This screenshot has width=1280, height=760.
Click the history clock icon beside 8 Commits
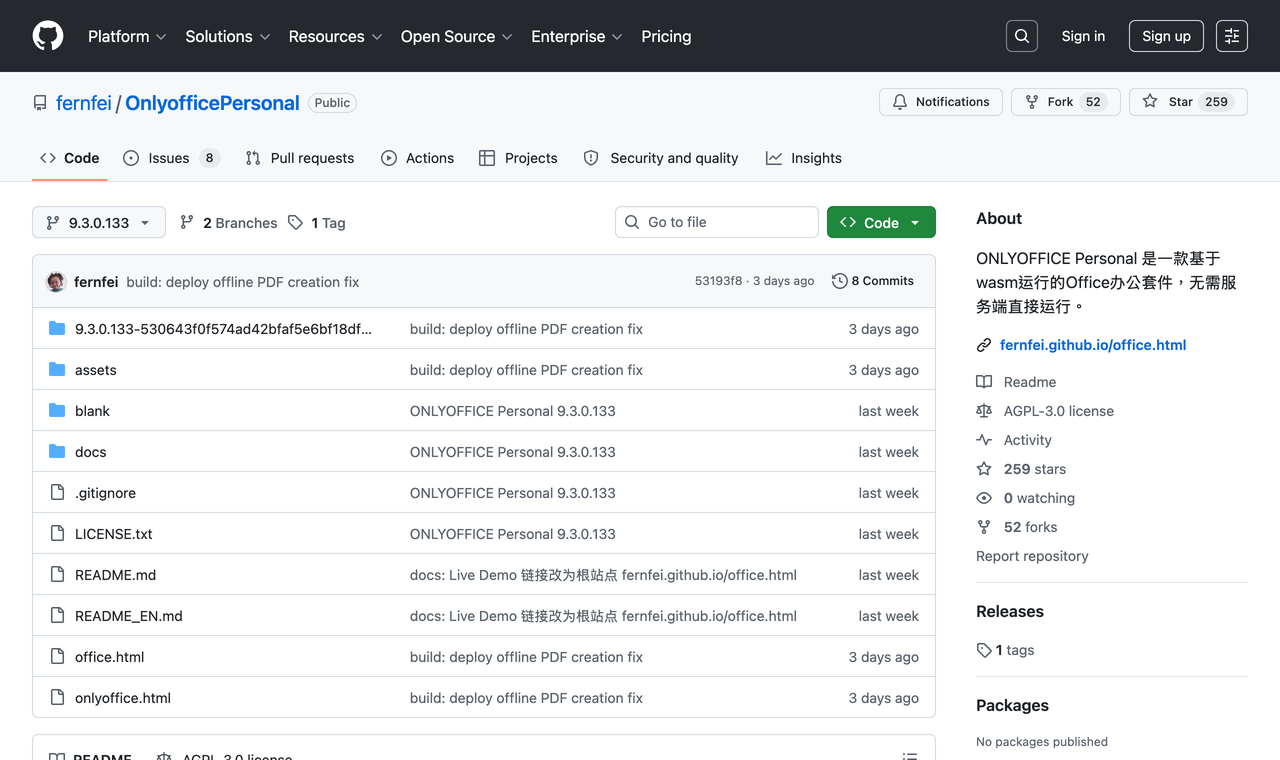coord(840,281)
